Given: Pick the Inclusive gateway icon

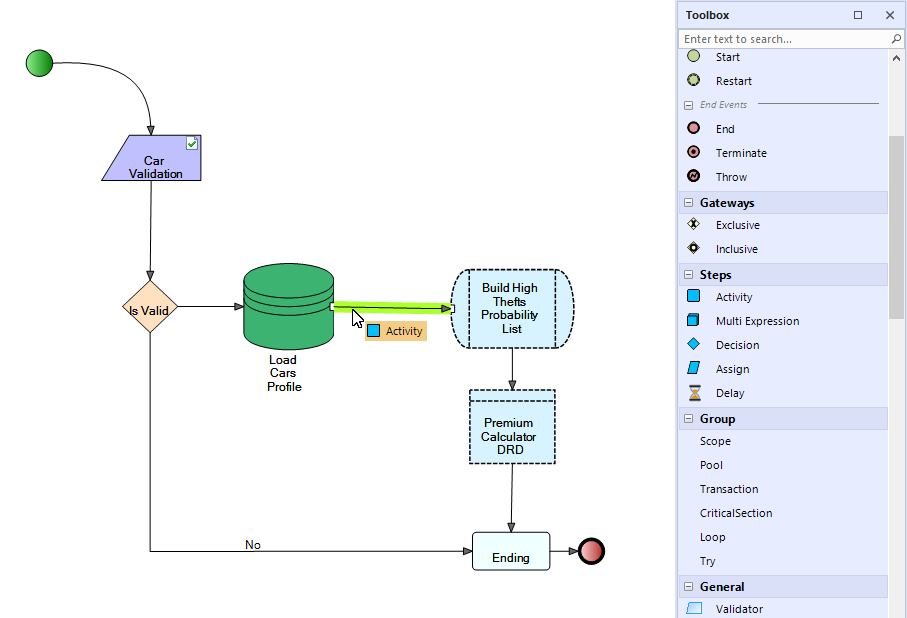Looking at the screenshot, I should click(x=694, y=248).
